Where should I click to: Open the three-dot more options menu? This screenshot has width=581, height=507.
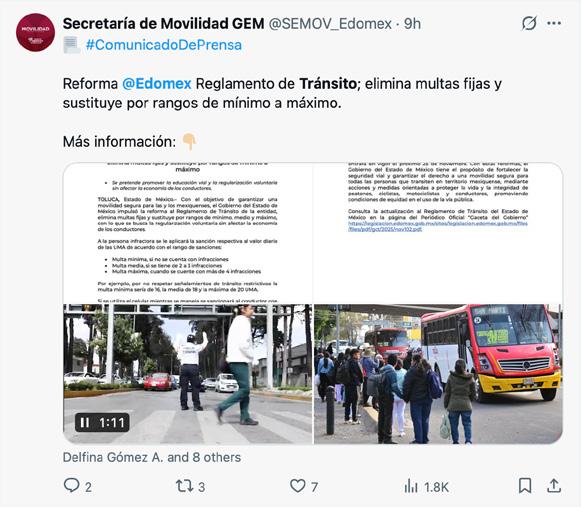(554, 23)
